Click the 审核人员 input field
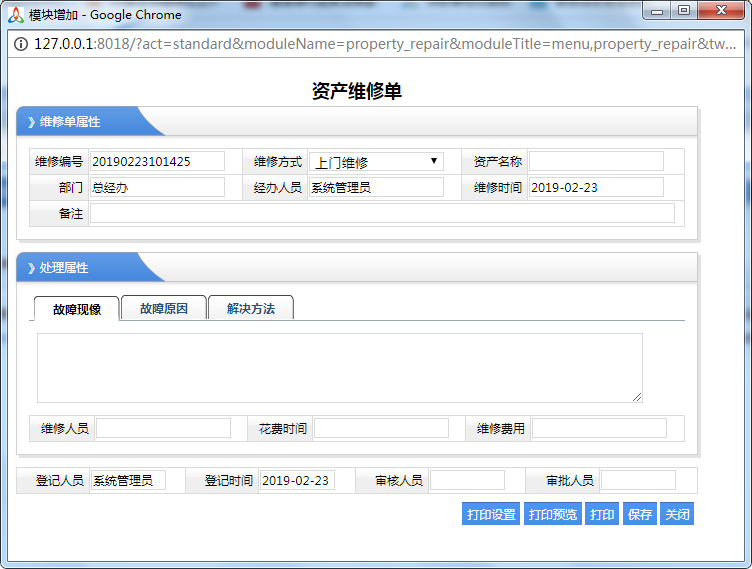Screen dimensions: 752x569 click(467, 480)
